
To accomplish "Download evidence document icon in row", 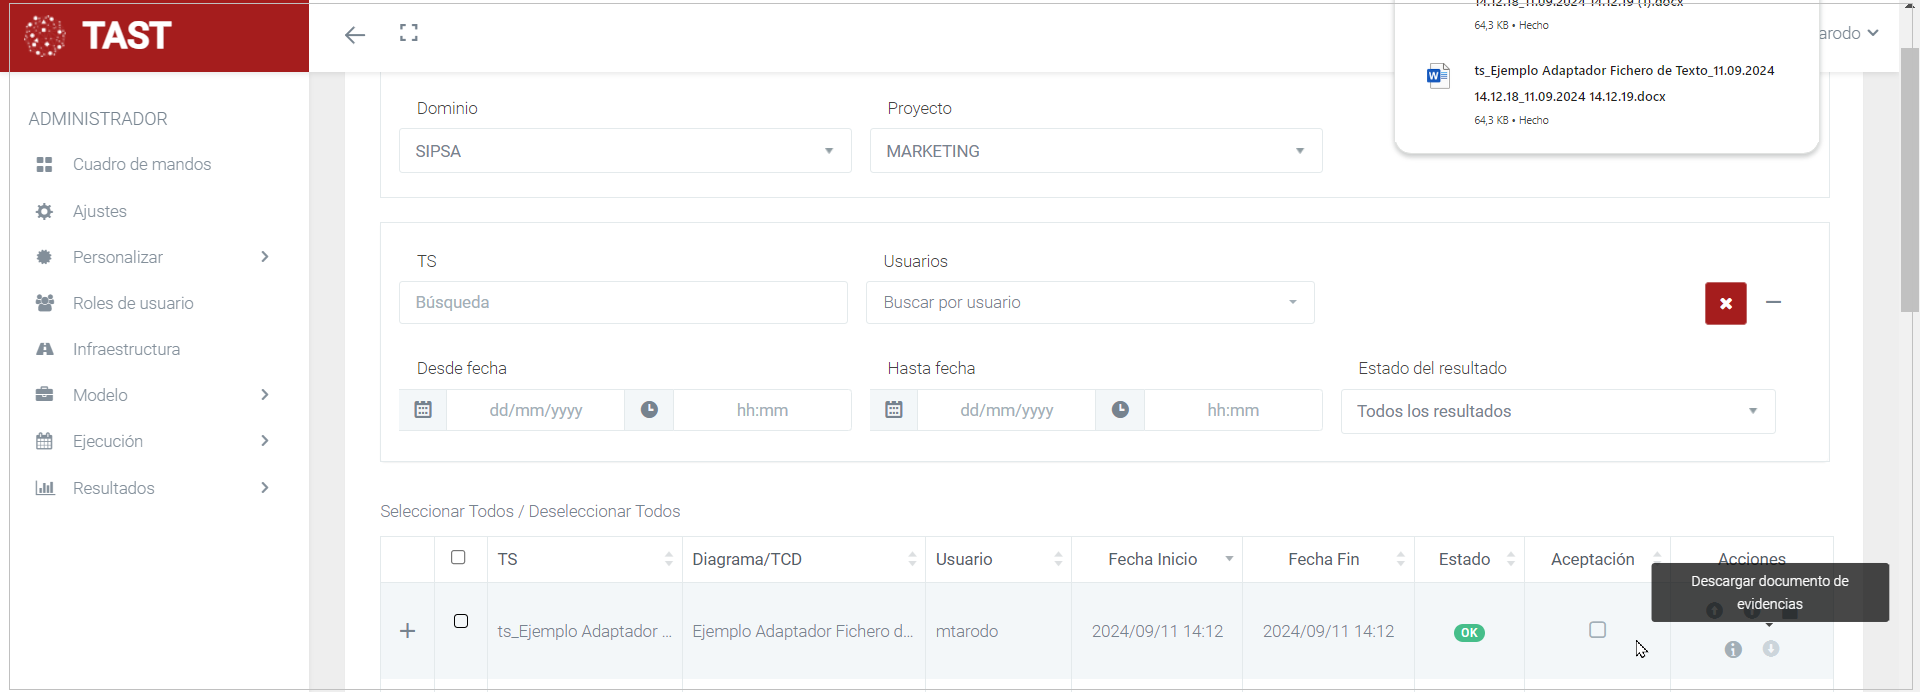I will click(1771, 649).
